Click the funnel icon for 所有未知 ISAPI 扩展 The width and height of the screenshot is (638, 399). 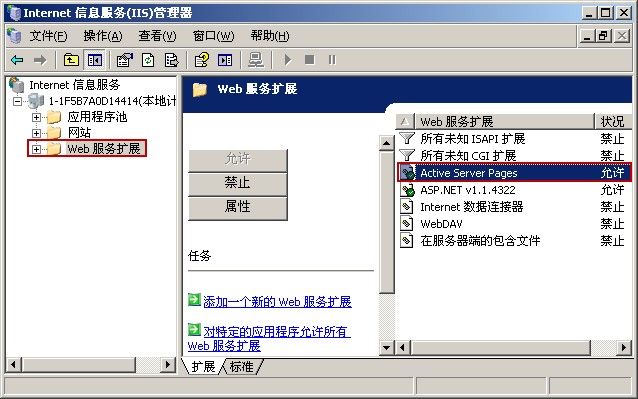(406, 138)
